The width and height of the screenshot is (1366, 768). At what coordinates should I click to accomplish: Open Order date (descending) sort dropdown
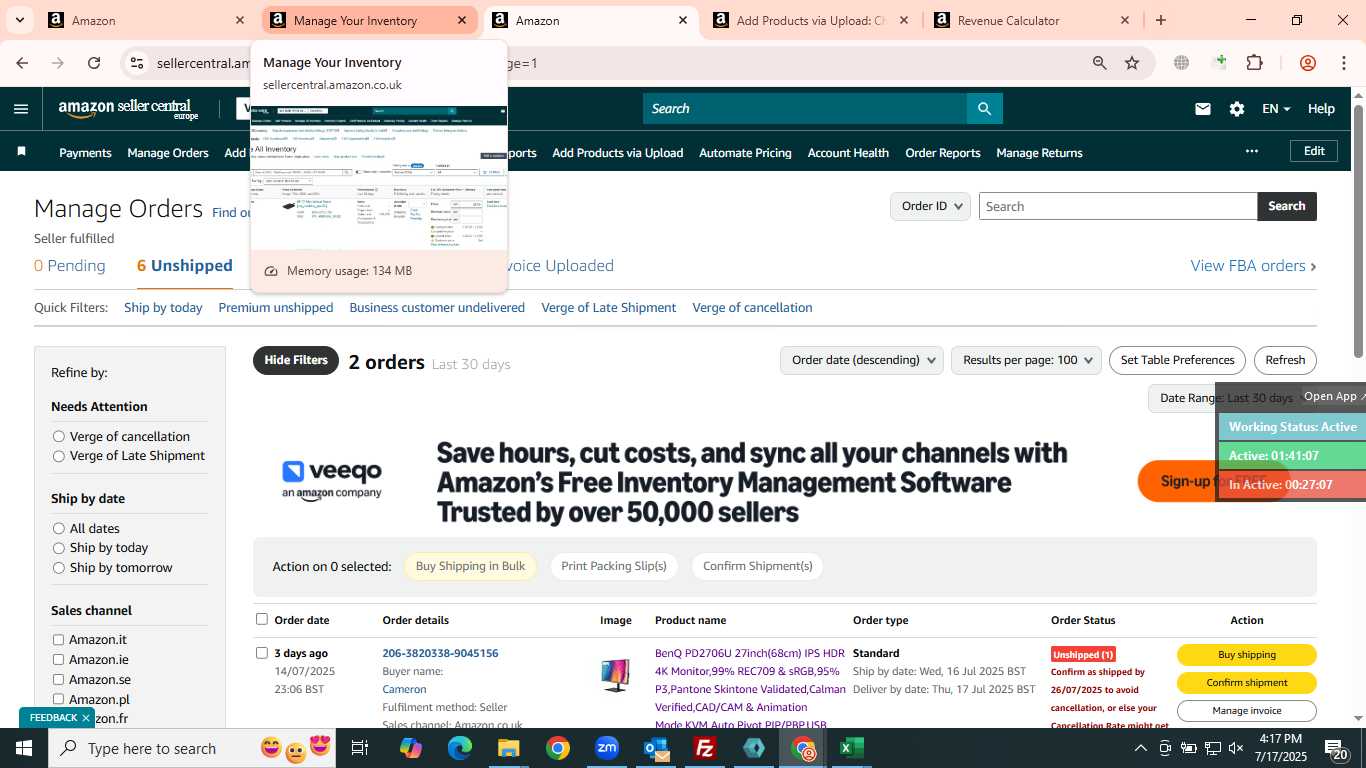point(861,360)
